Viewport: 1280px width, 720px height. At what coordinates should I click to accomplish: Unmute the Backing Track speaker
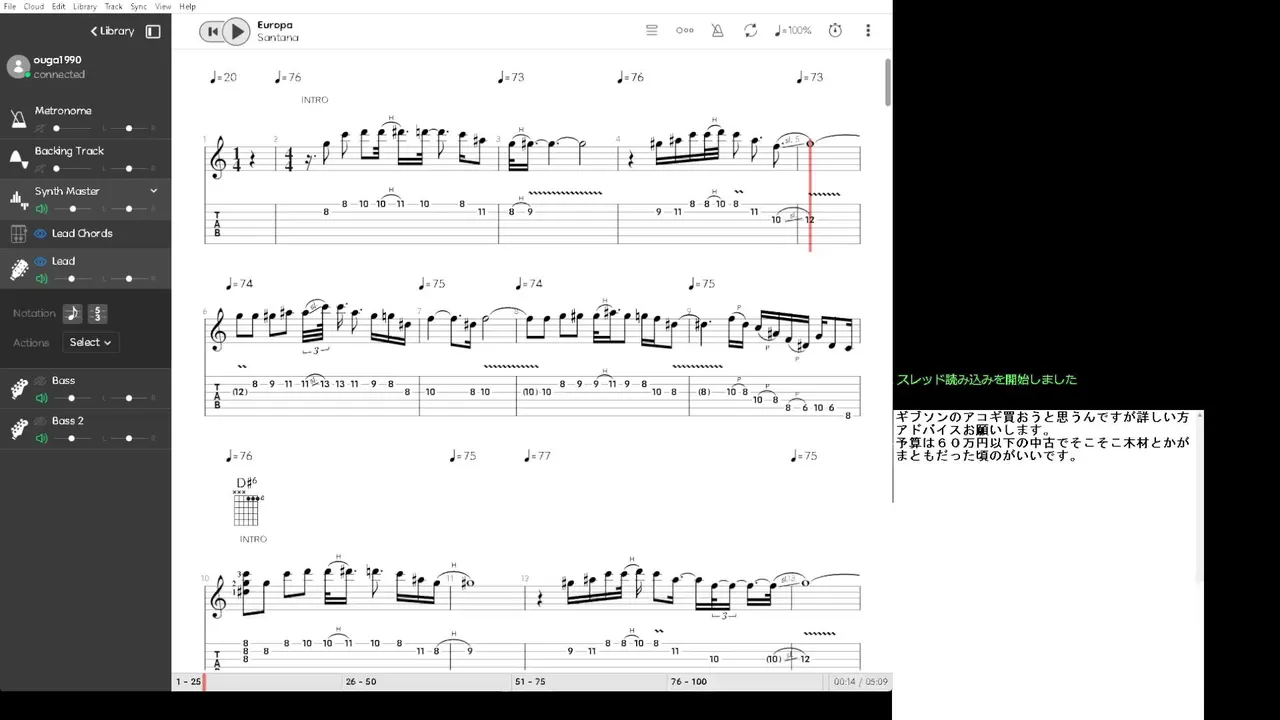tap(41, 168)
